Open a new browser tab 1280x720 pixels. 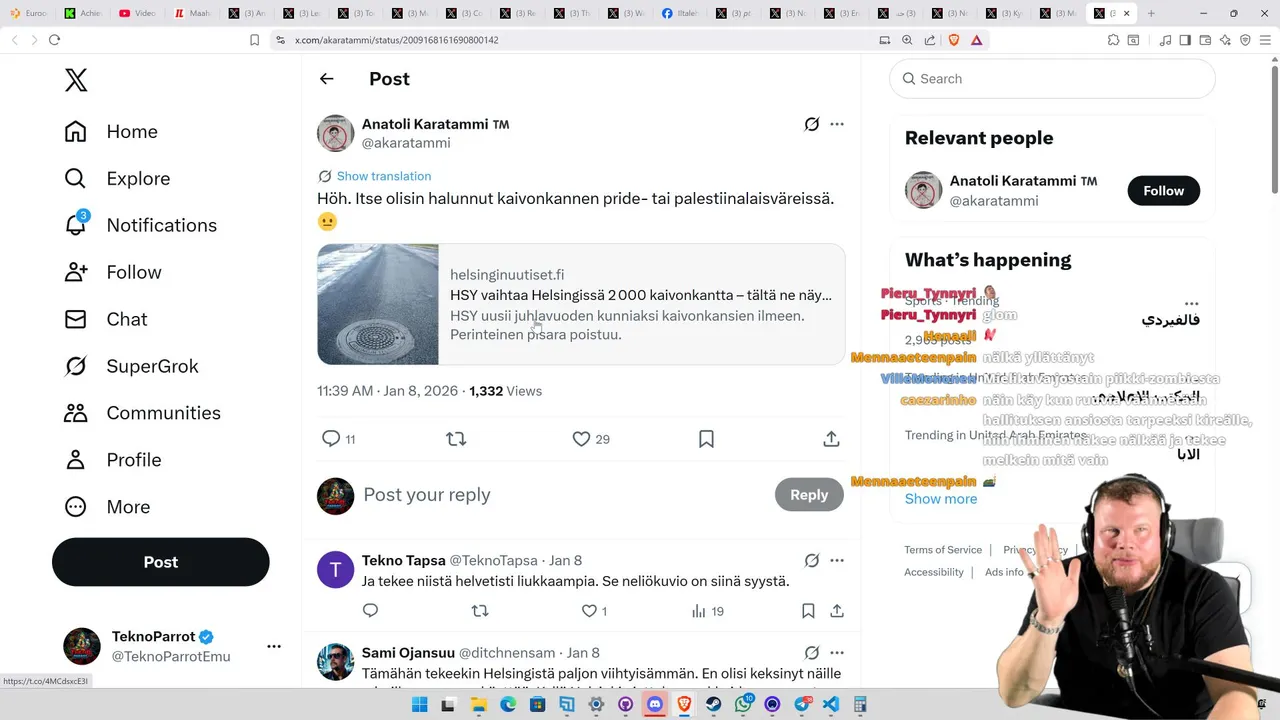click(x=1151, y=13)
